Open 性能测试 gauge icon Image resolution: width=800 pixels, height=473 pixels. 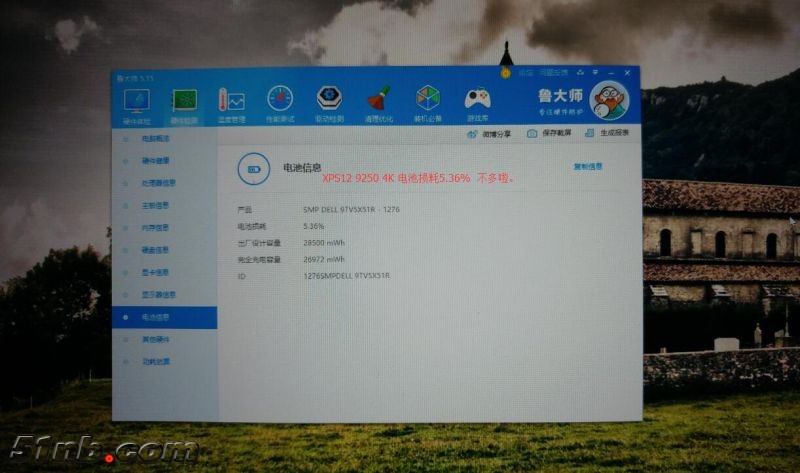[x=280, y=98]
